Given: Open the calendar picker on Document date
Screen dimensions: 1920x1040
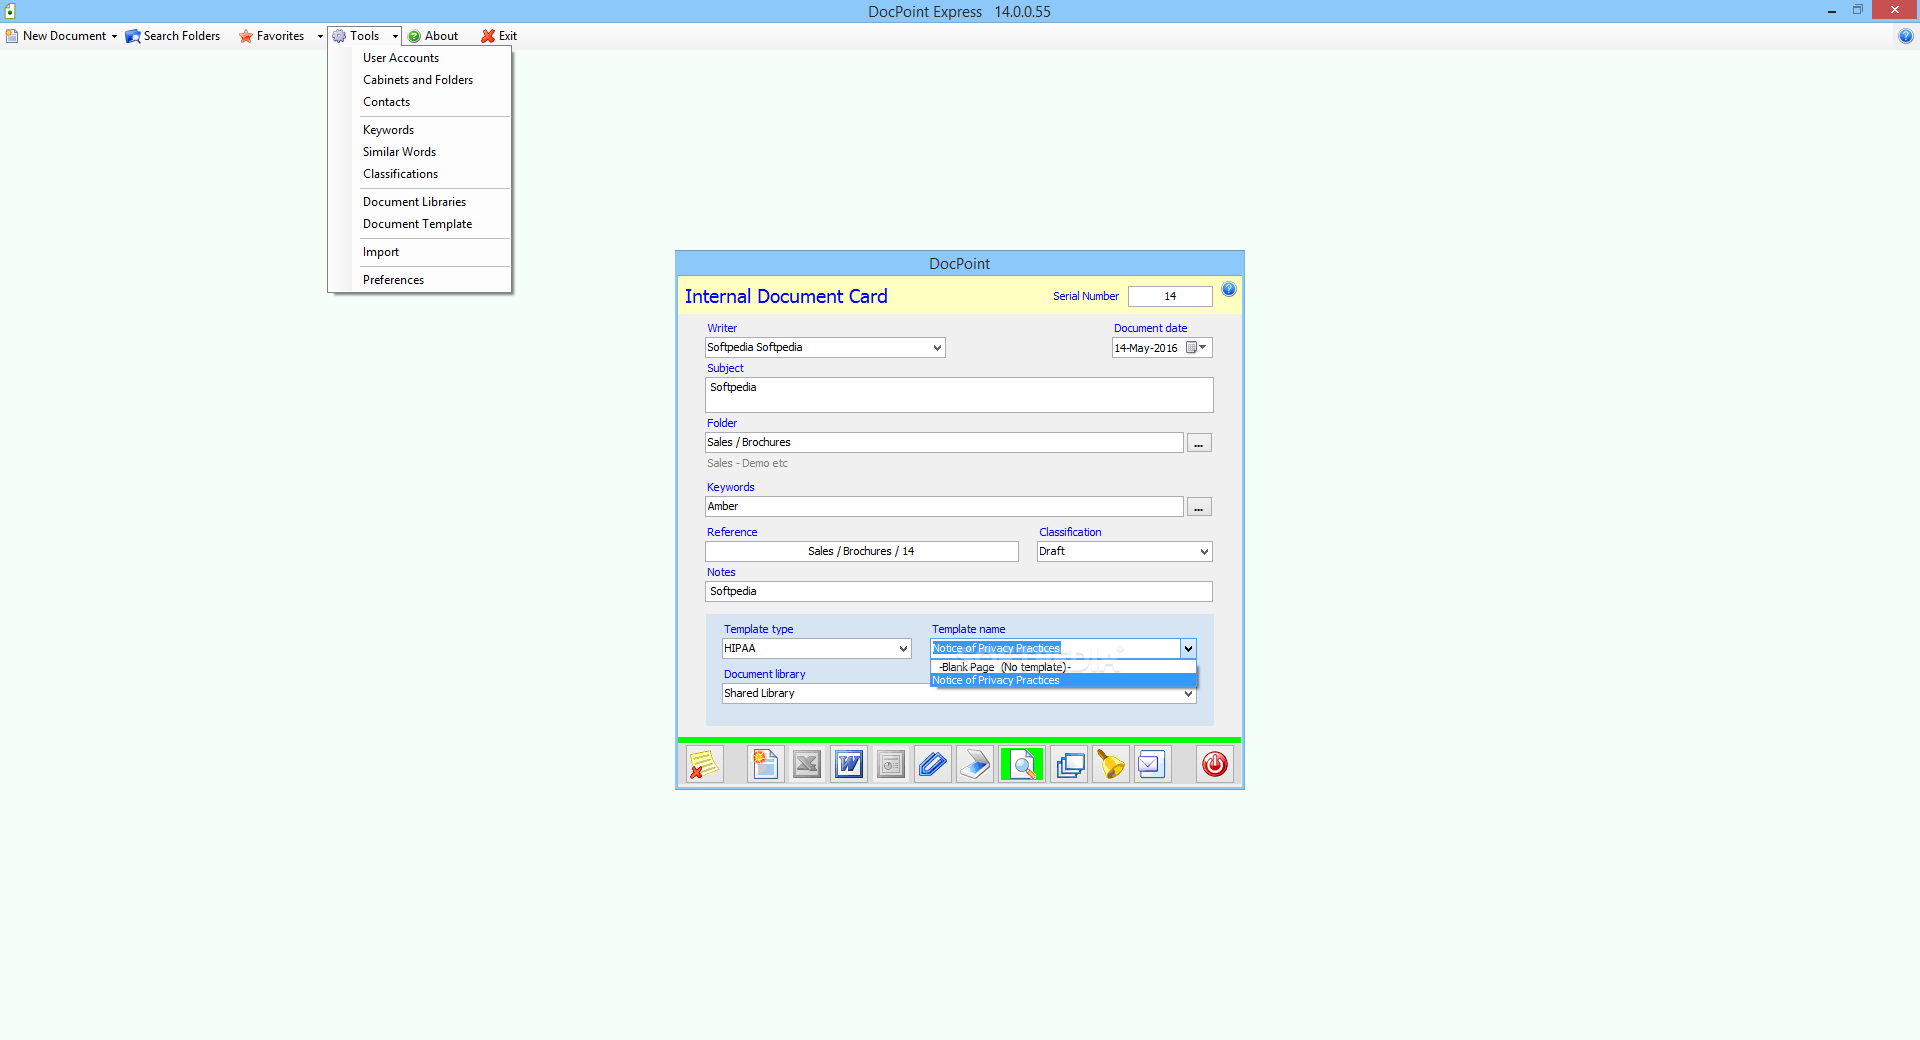Looking at the screenshot, I should tap(1191, 348).
